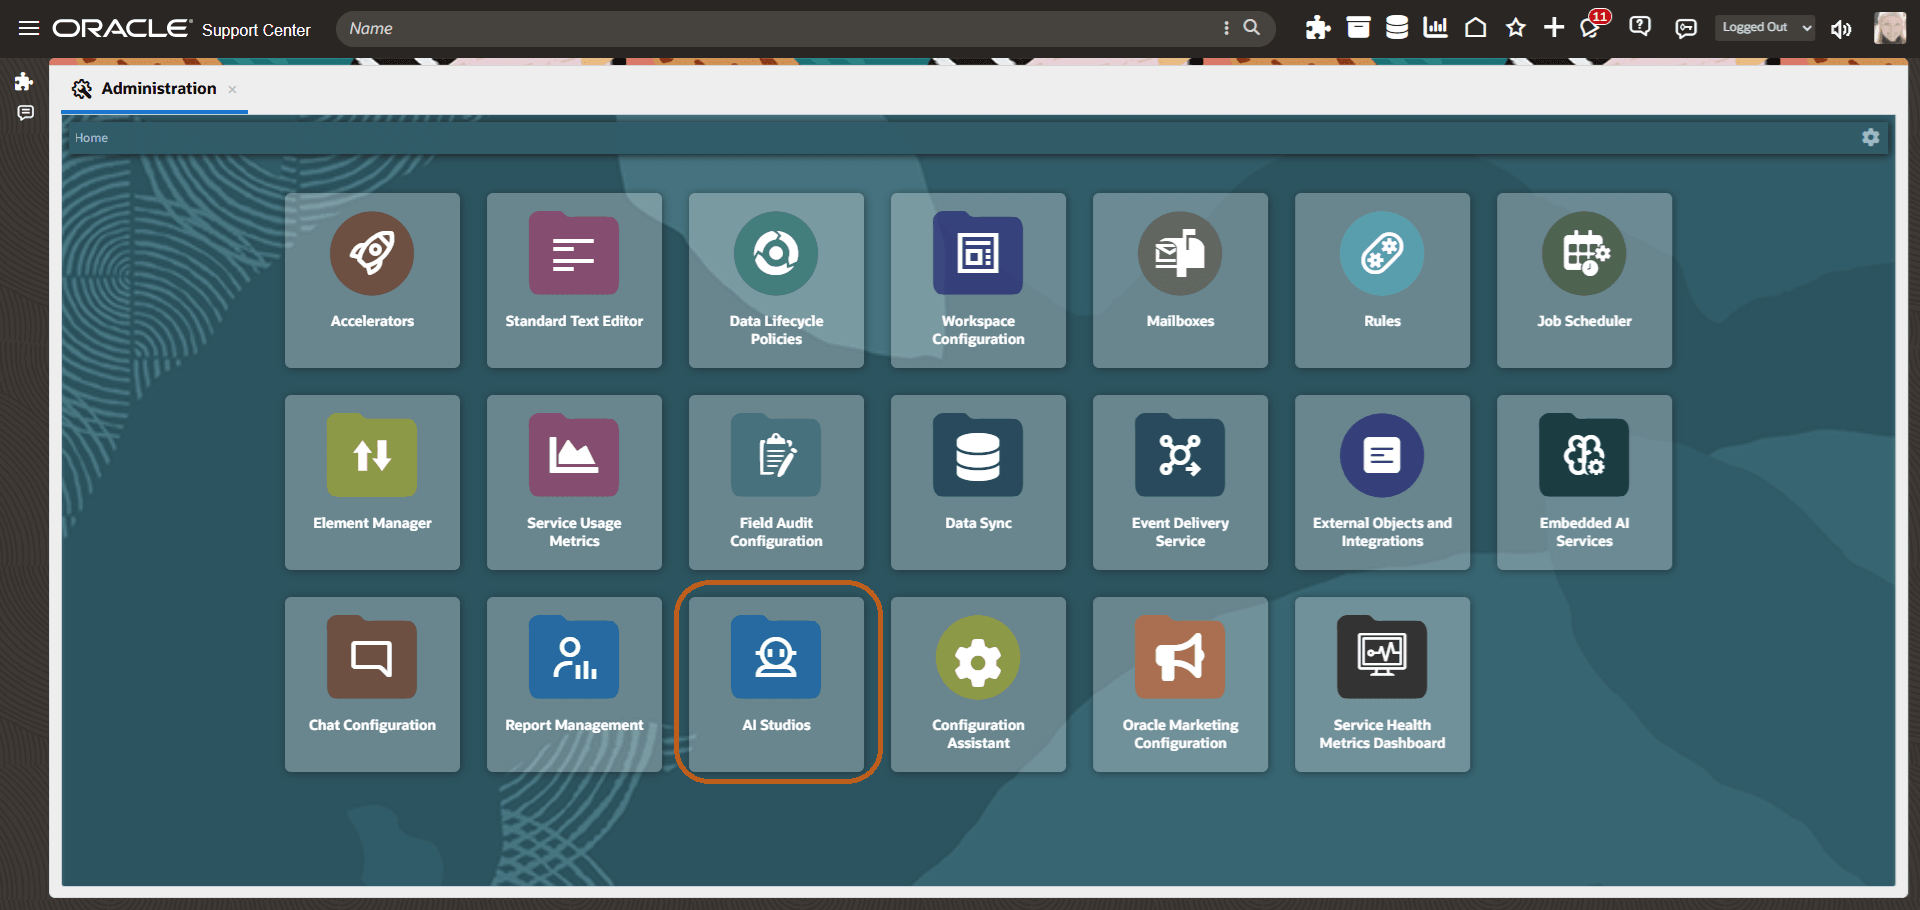The width and height of the screenshot is (1920, 910).
Task: Click the Name search input field
Action: (780, 28)
